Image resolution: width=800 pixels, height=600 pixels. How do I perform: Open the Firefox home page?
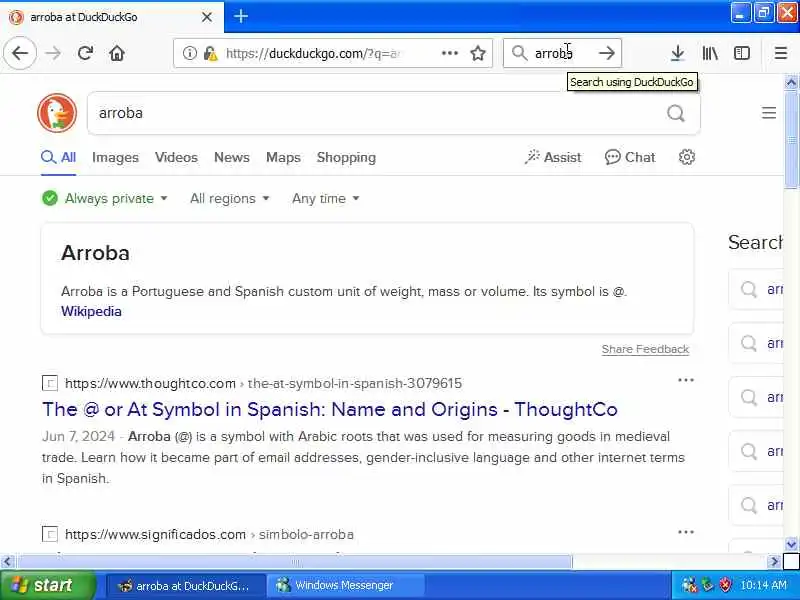click(117, 53)
